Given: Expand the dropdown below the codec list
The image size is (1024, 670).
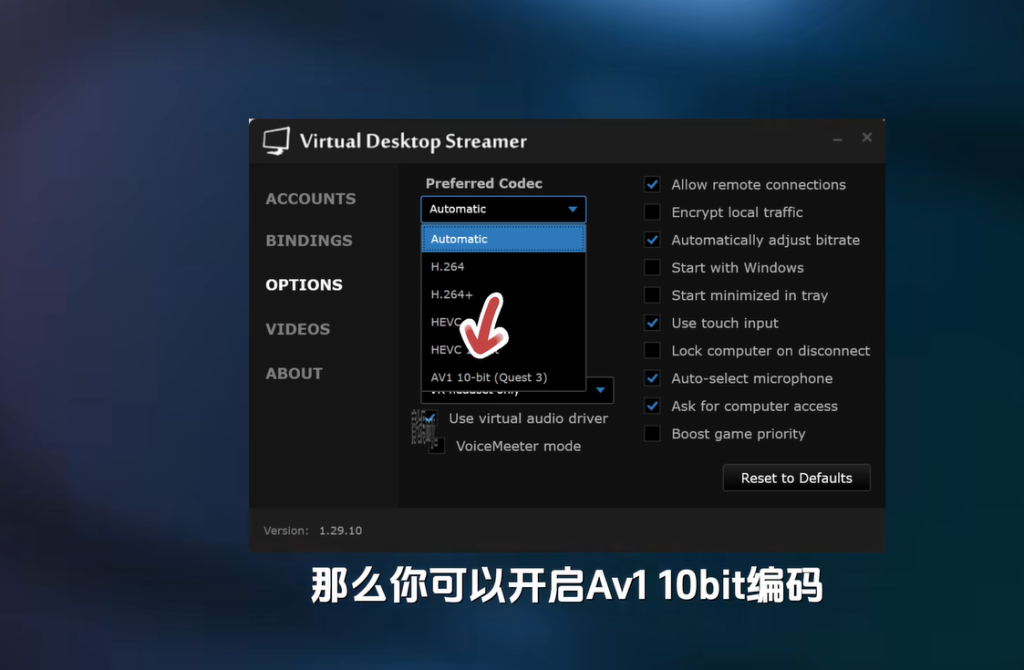Looking at the screenshot, I should tap(600, 391).
